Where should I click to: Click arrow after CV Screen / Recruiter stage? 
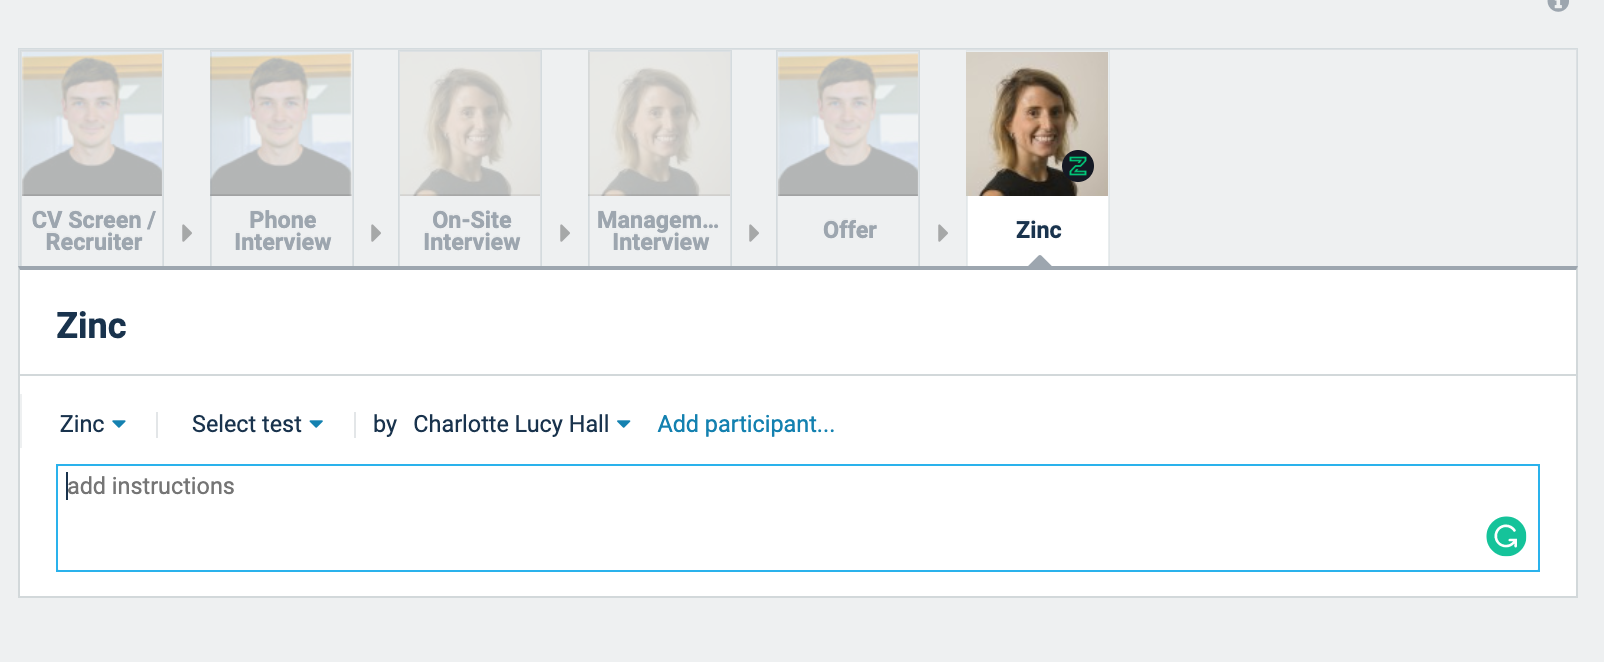[187, 233]
